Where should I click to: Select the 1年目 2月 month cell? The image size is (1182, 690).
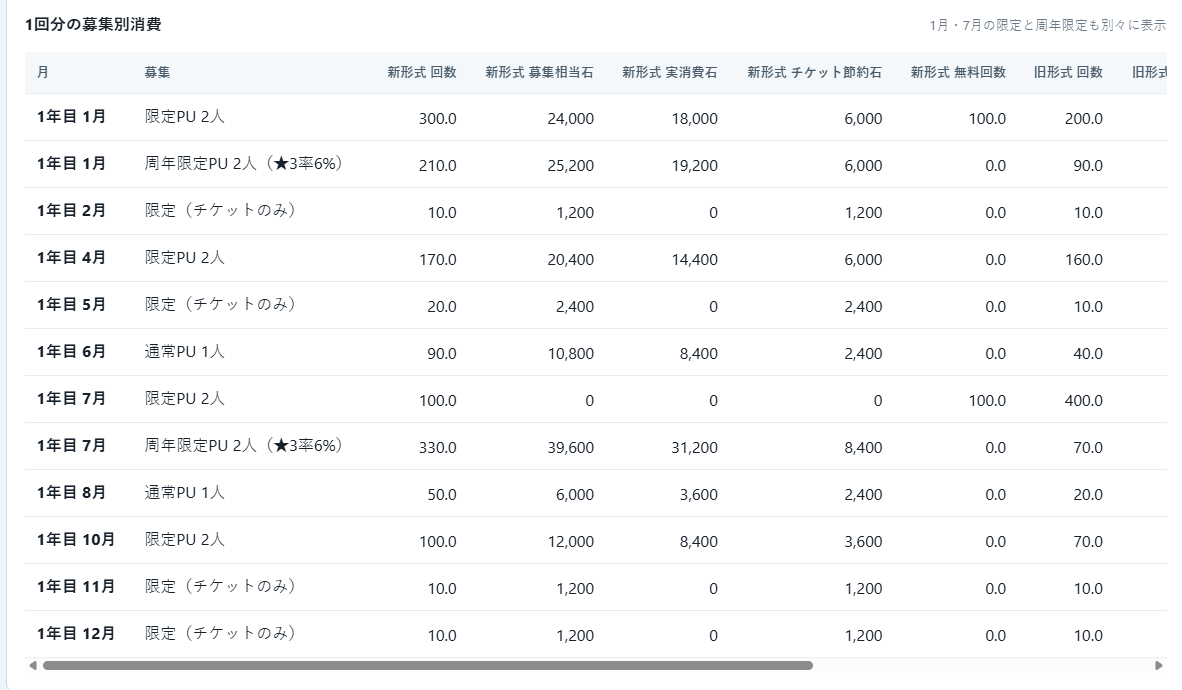[x=72, y=211]
